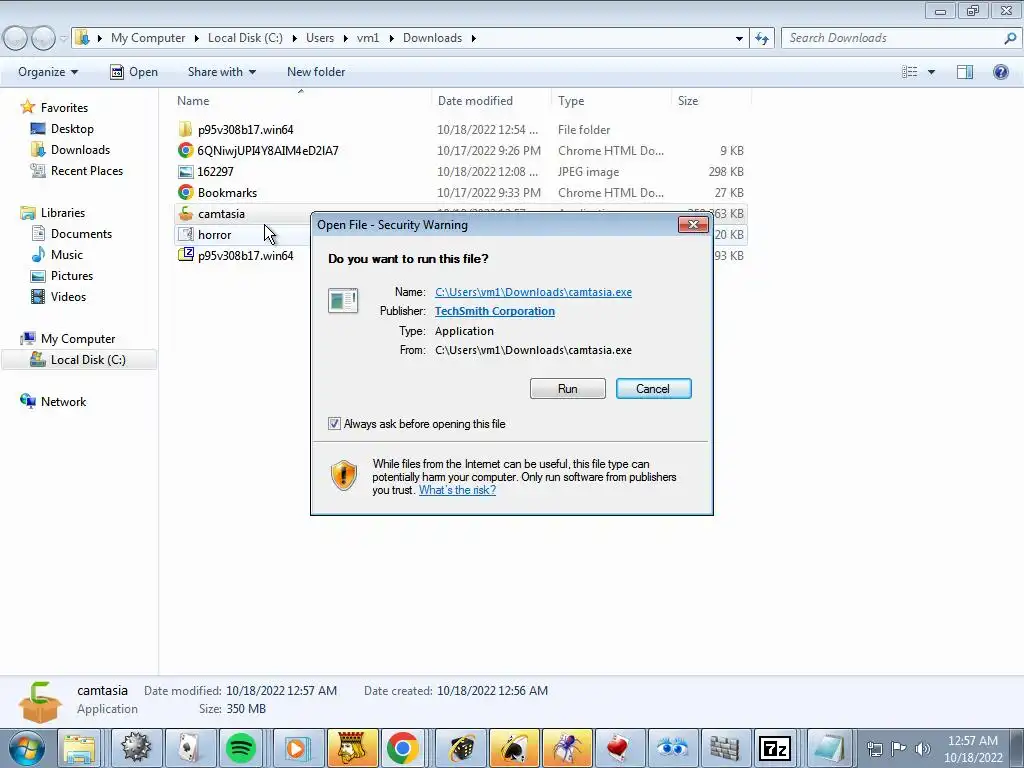Click Run in the security warning

[568, 389]
